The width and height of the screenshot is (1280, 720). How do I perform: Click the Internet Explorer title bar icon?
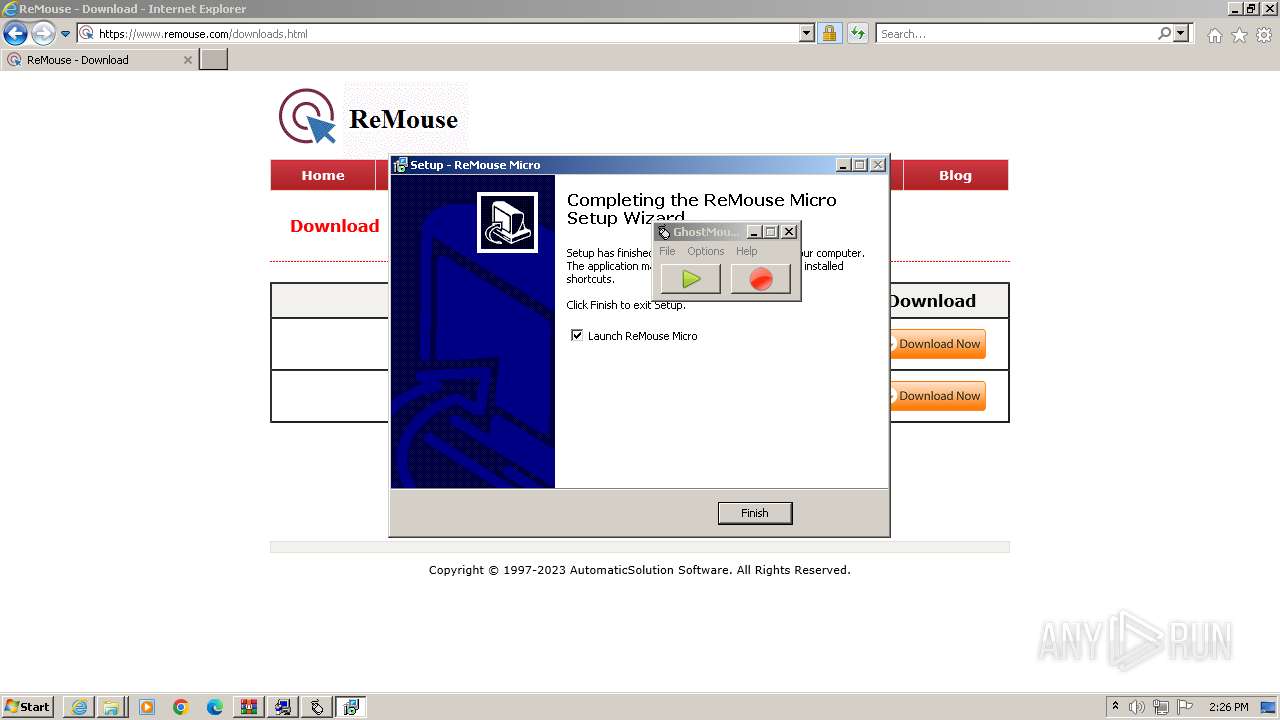pos(10,9)
